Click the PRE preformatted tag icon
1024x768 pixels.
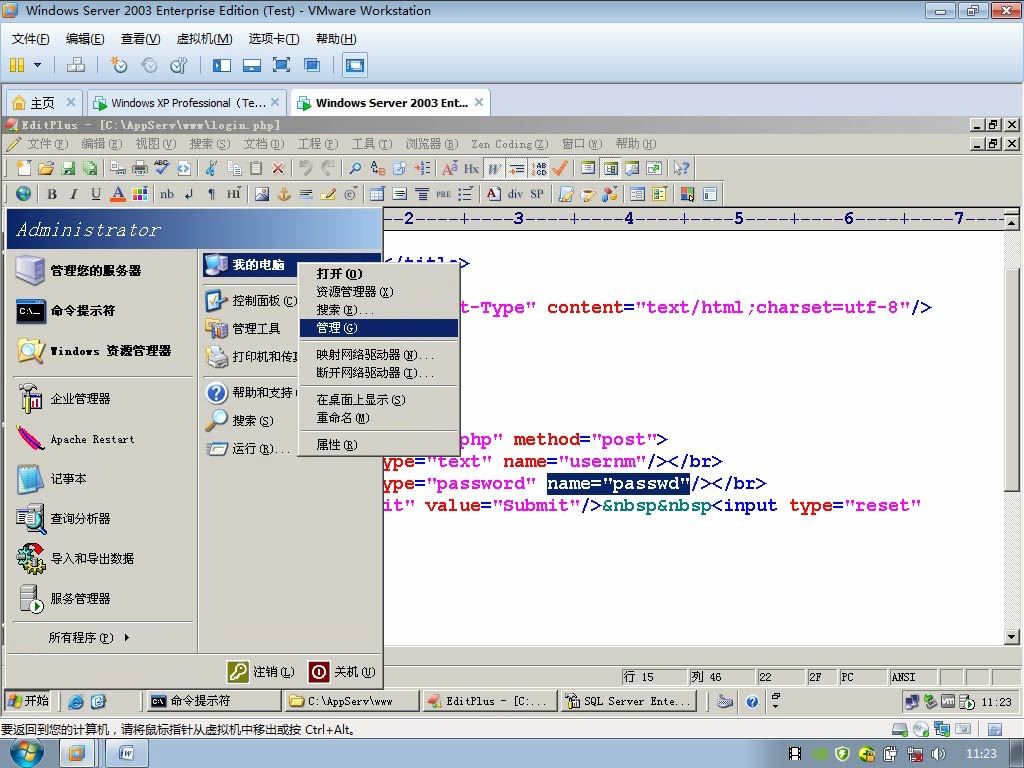pos(443,194)
